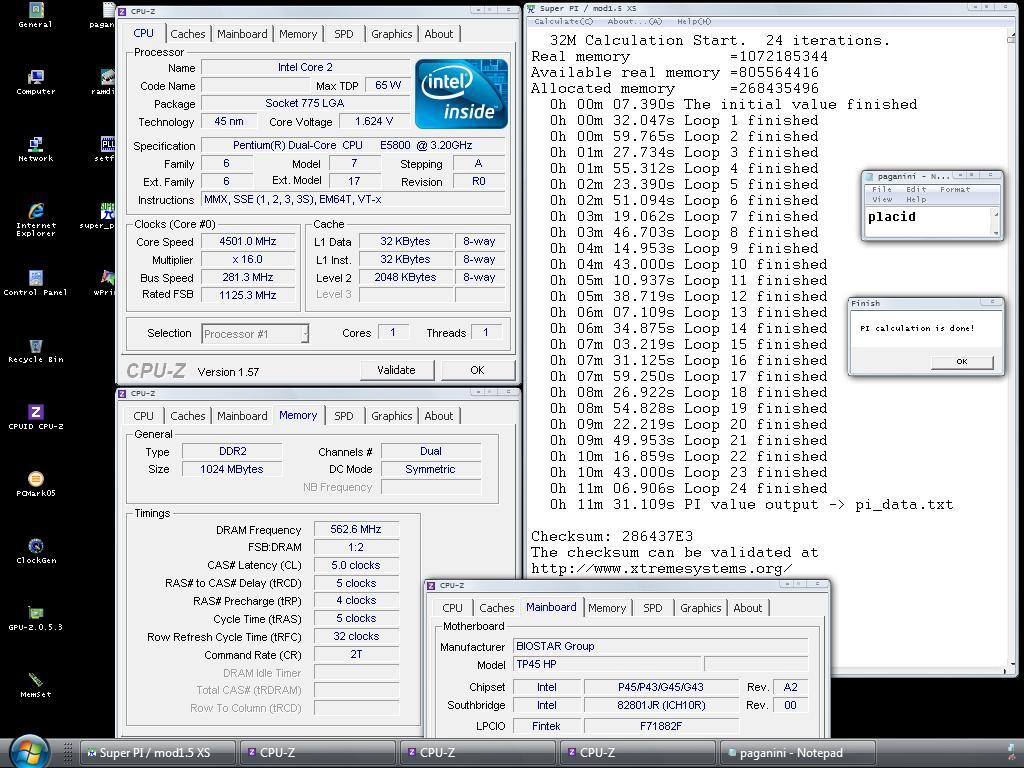Open Graphics tab in Mainboard CPU-Z window

tap(701, 608)
